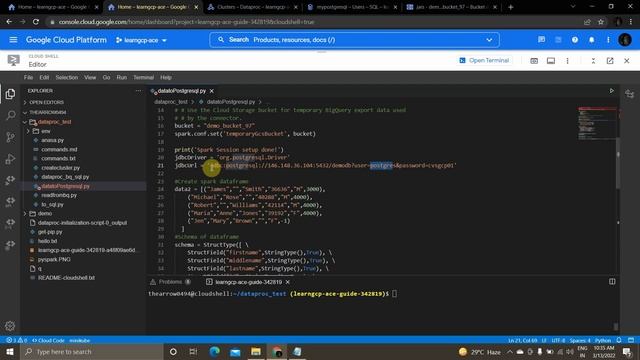640x360 pixels.
Task: Open the Search view in activity bar
Action: point(10,116)
